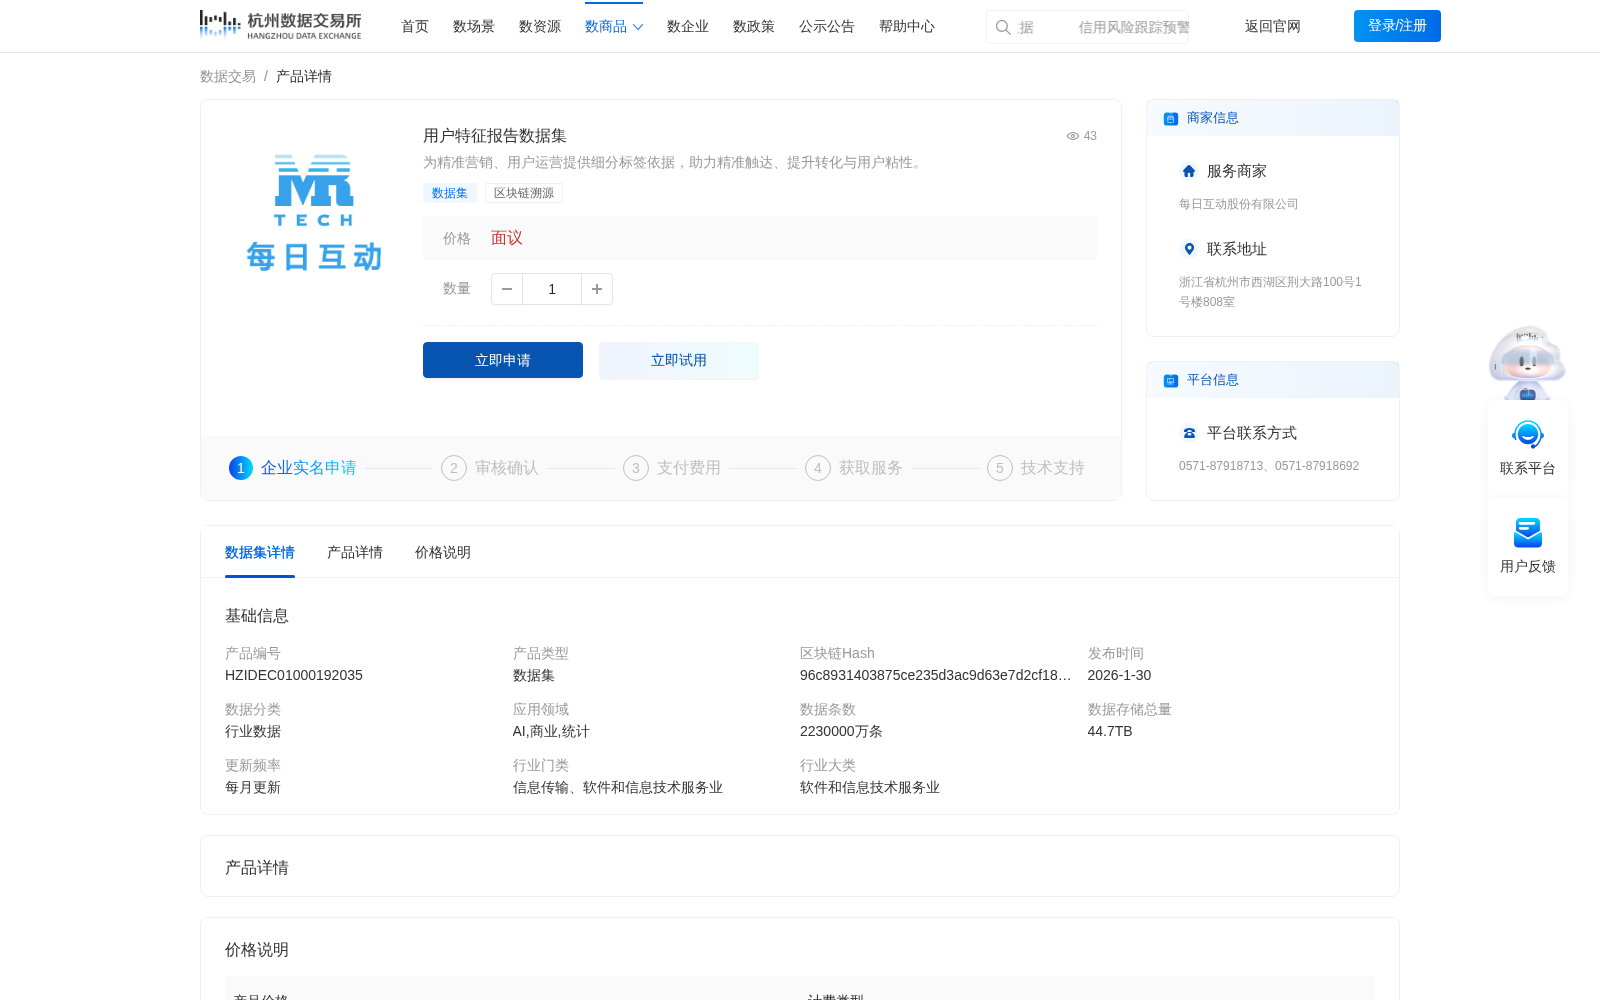The image size is (1600, 1000).
Task: Click product number HZIDEC01000192035
Action: tap(294, 675)
